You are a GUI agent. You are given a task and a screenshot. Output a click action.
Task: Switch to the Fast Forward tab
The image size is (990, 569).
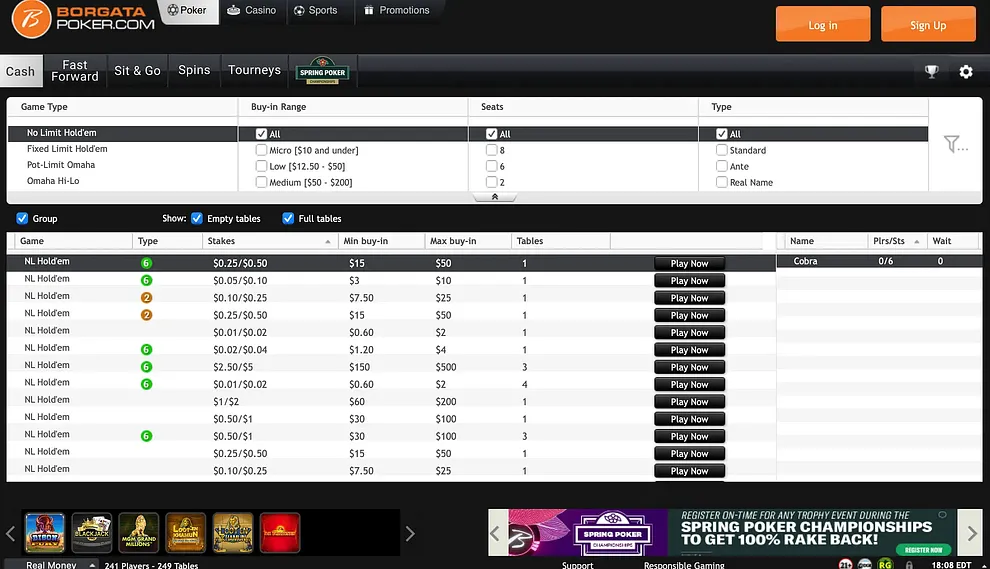(75, 71)
